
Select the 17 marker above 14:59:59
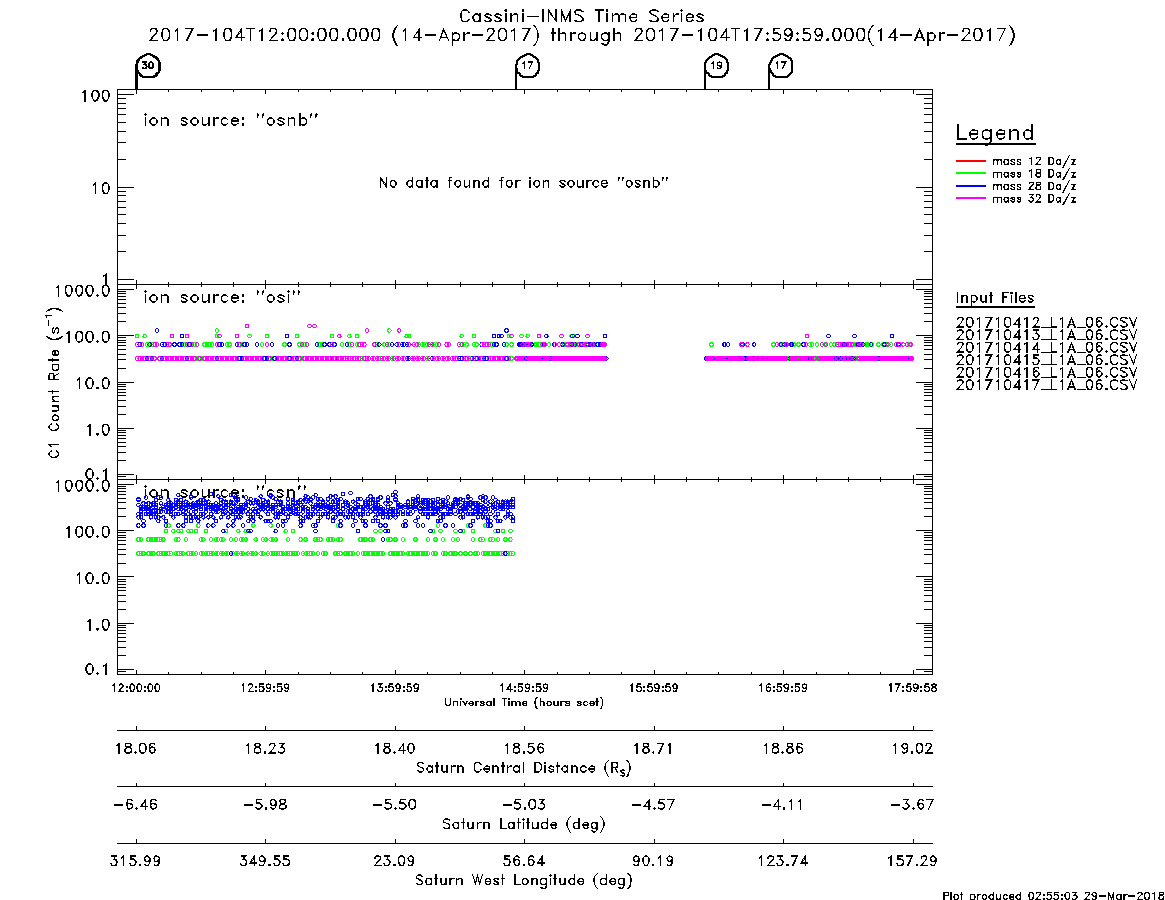528,65
